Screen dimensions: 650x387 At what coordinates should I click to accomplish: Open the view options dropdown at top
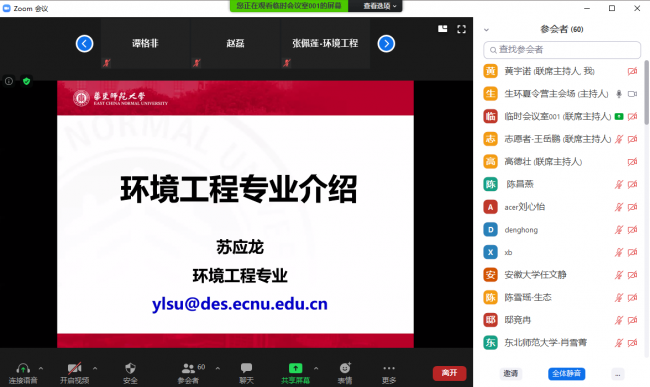pos(380,6)
